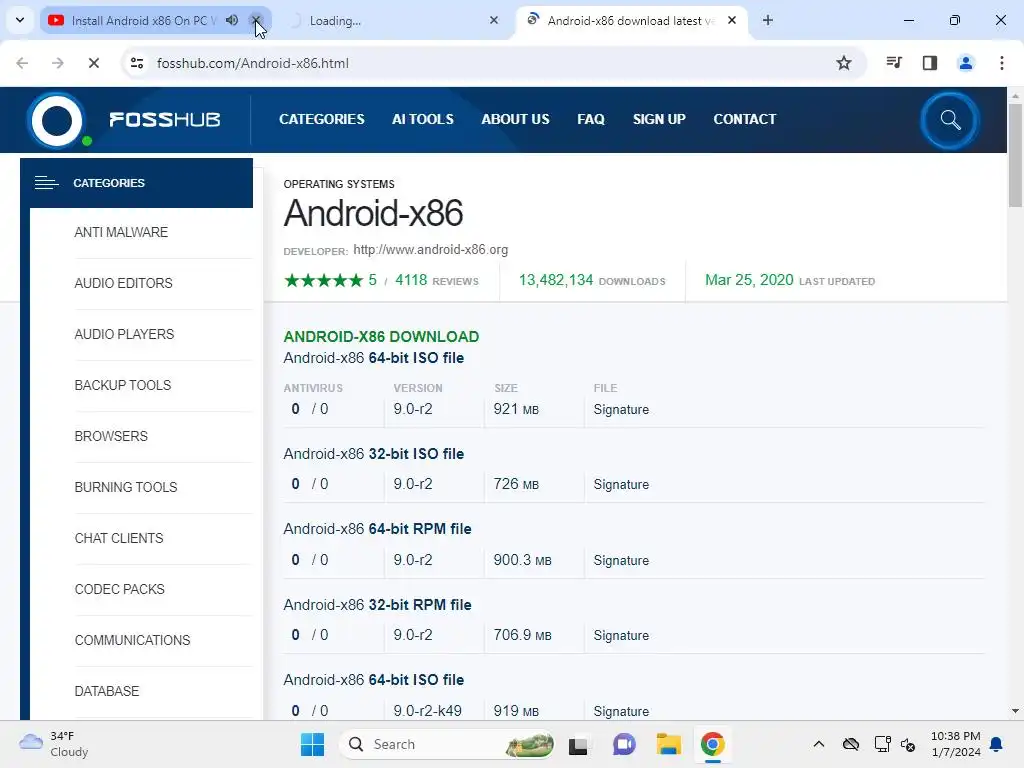Open the Windows Start menu
Viewport: 1024px width, 768px height.
tap(312, 744)
